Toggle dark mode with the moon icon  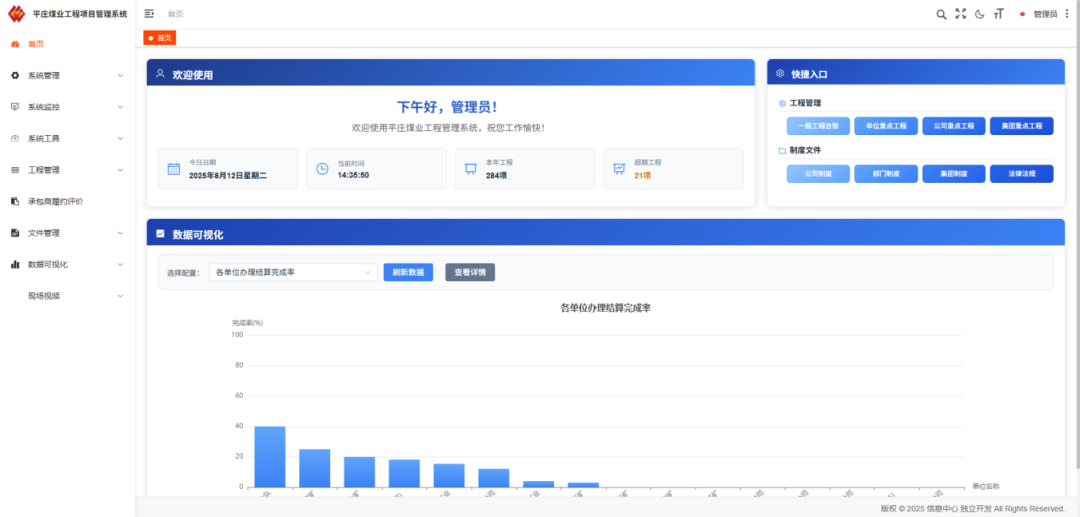pos(980,14)
